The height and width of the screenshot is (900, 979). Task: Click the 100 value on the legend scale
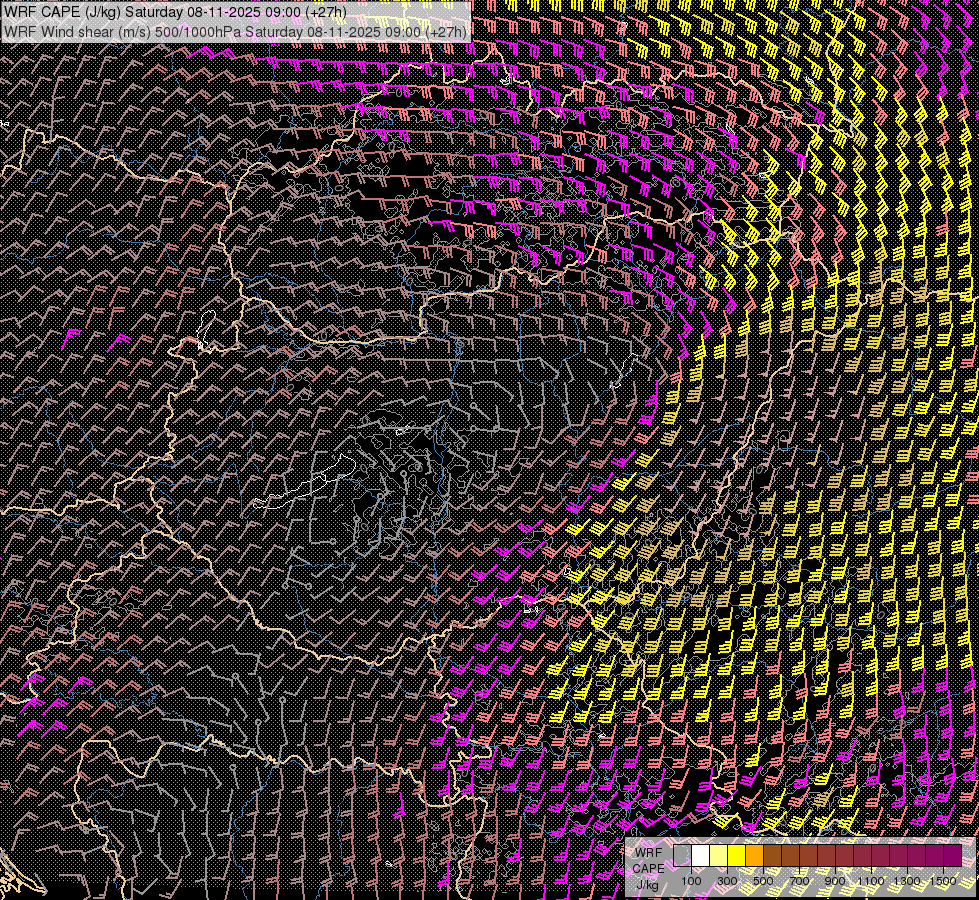click(691, 881)
